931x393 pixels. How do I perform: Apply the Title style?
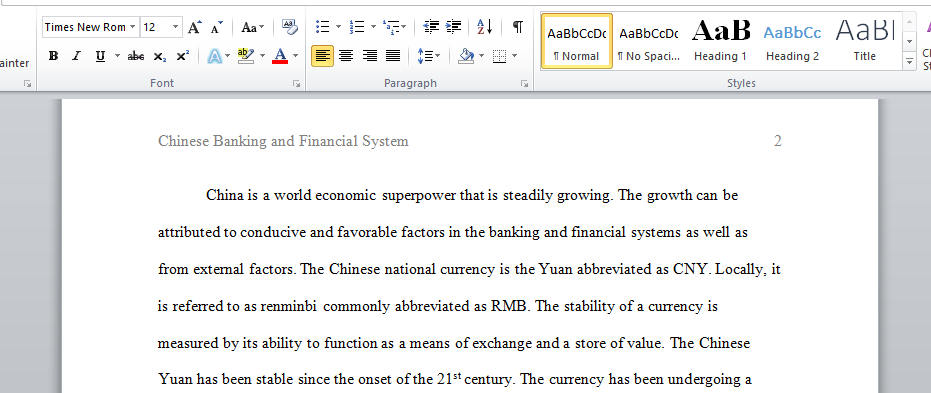tap(864, 42)
